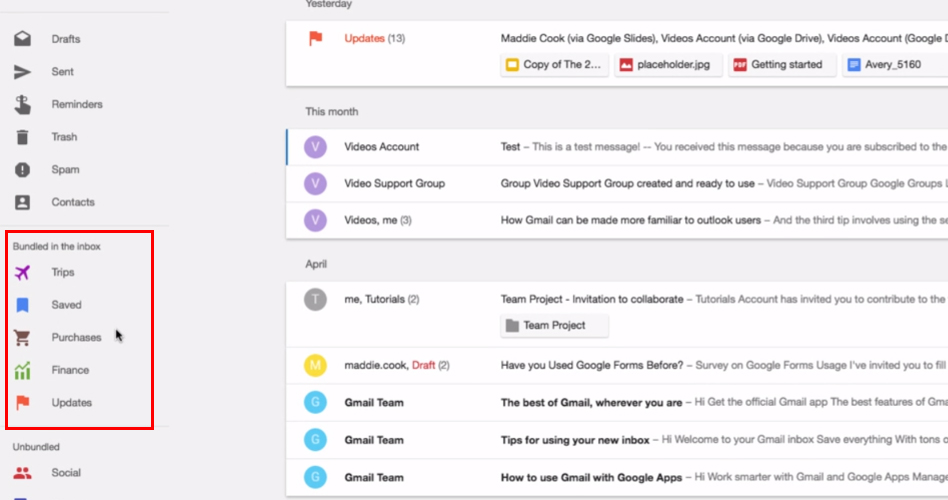Select the Purchases bundle label
This screenshot has height=500, width=948.
click(76, 337)
